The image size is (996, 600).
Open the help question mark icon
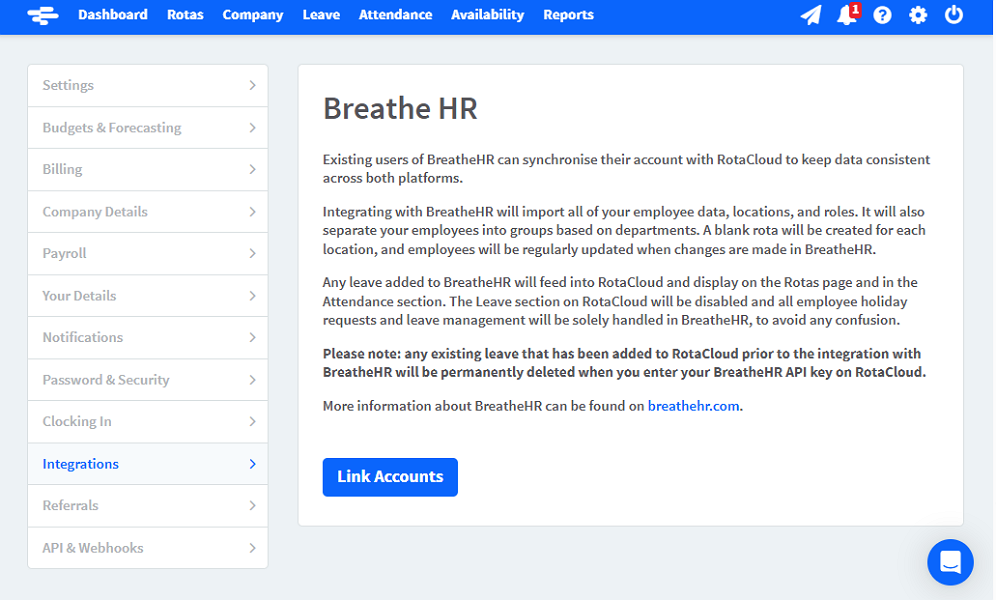tap(882, 15)
